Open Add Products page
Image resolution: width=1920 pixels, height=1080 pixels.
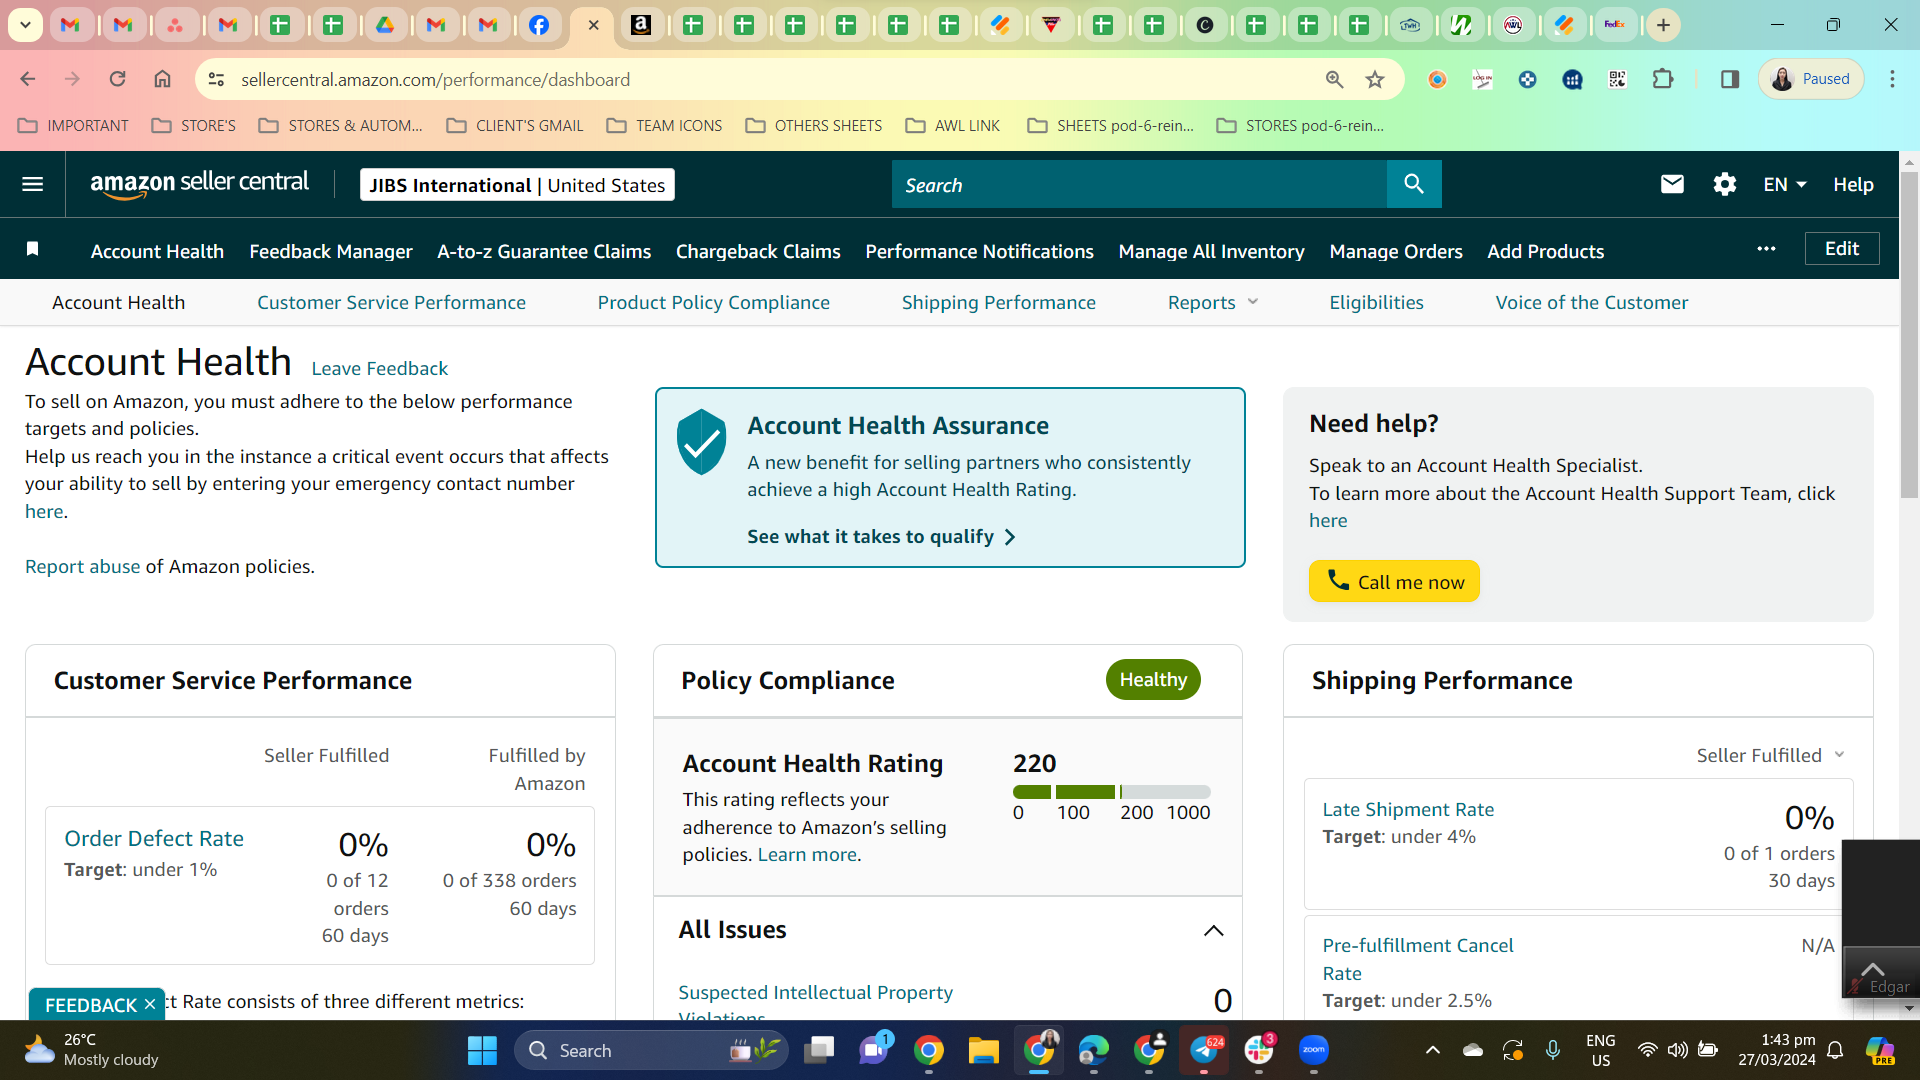[1545, 251]
